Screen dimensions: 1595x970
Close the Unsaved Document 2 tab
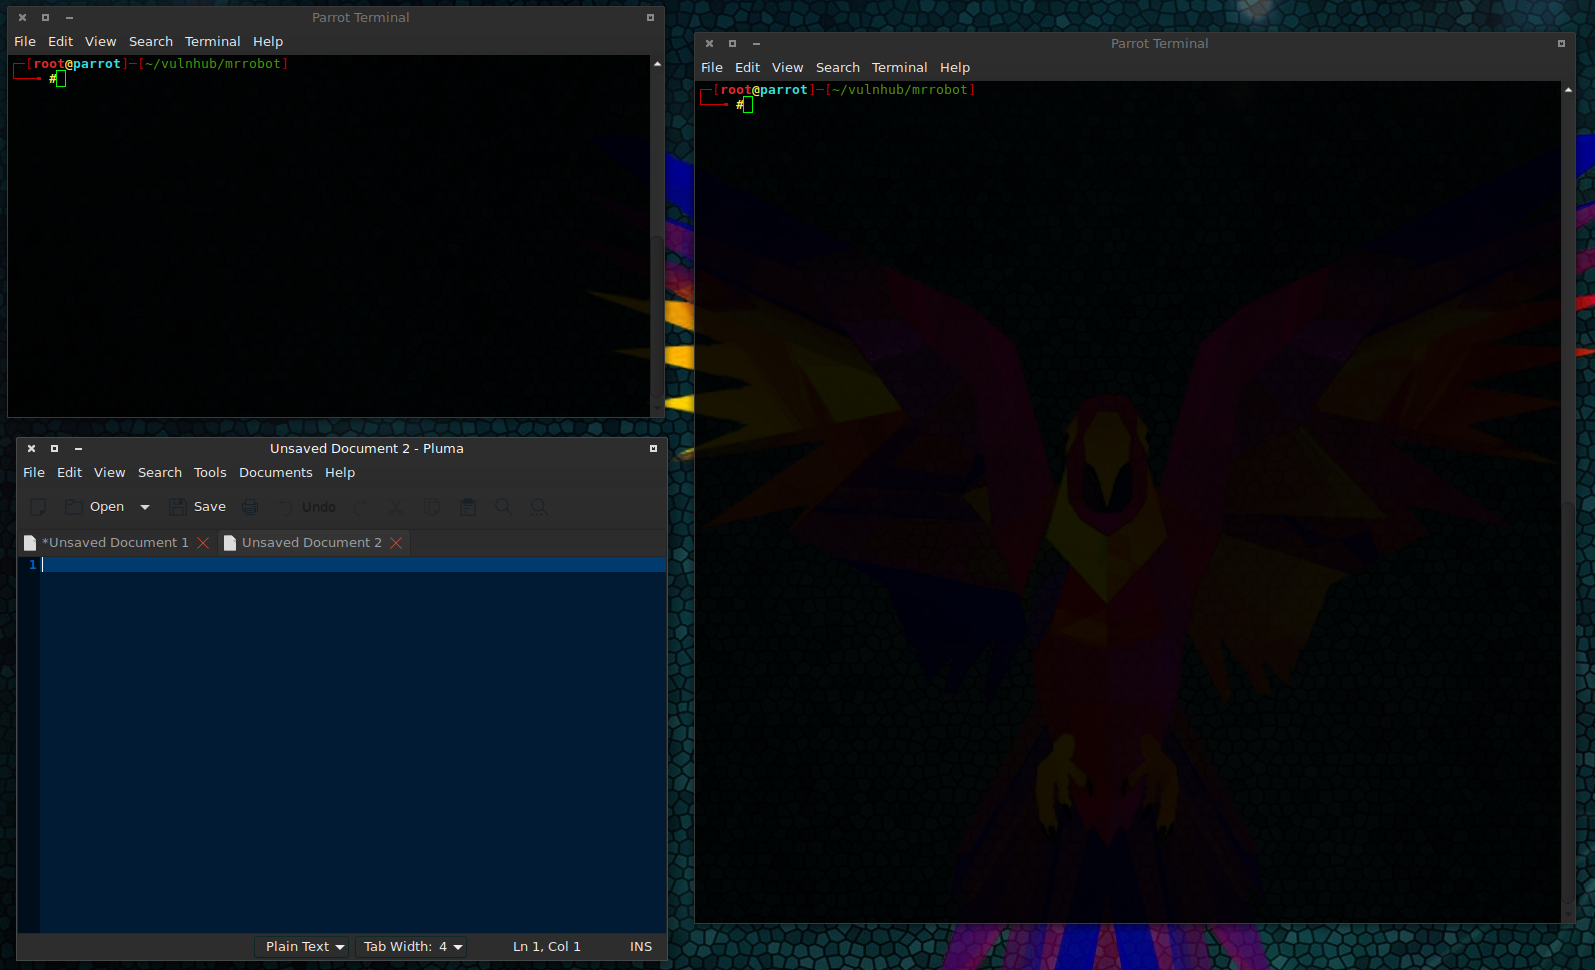tap(396, 543)
